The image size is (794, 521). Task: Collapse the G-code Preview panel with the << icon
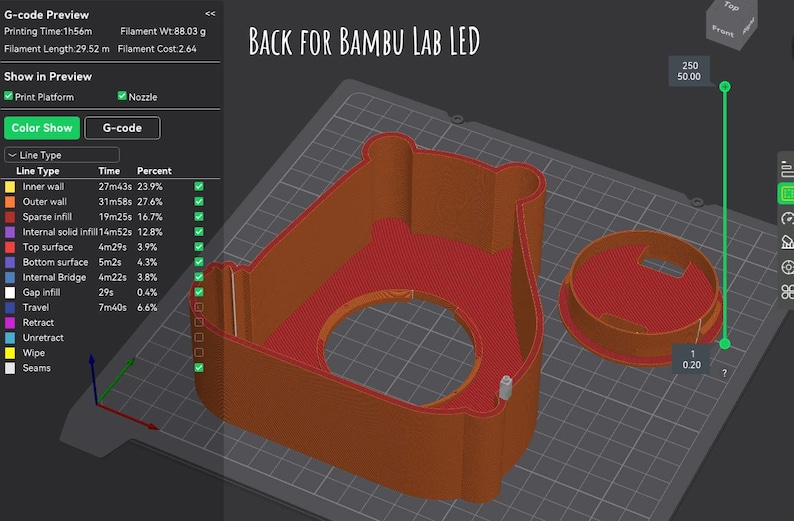click(x=210, y=14)
